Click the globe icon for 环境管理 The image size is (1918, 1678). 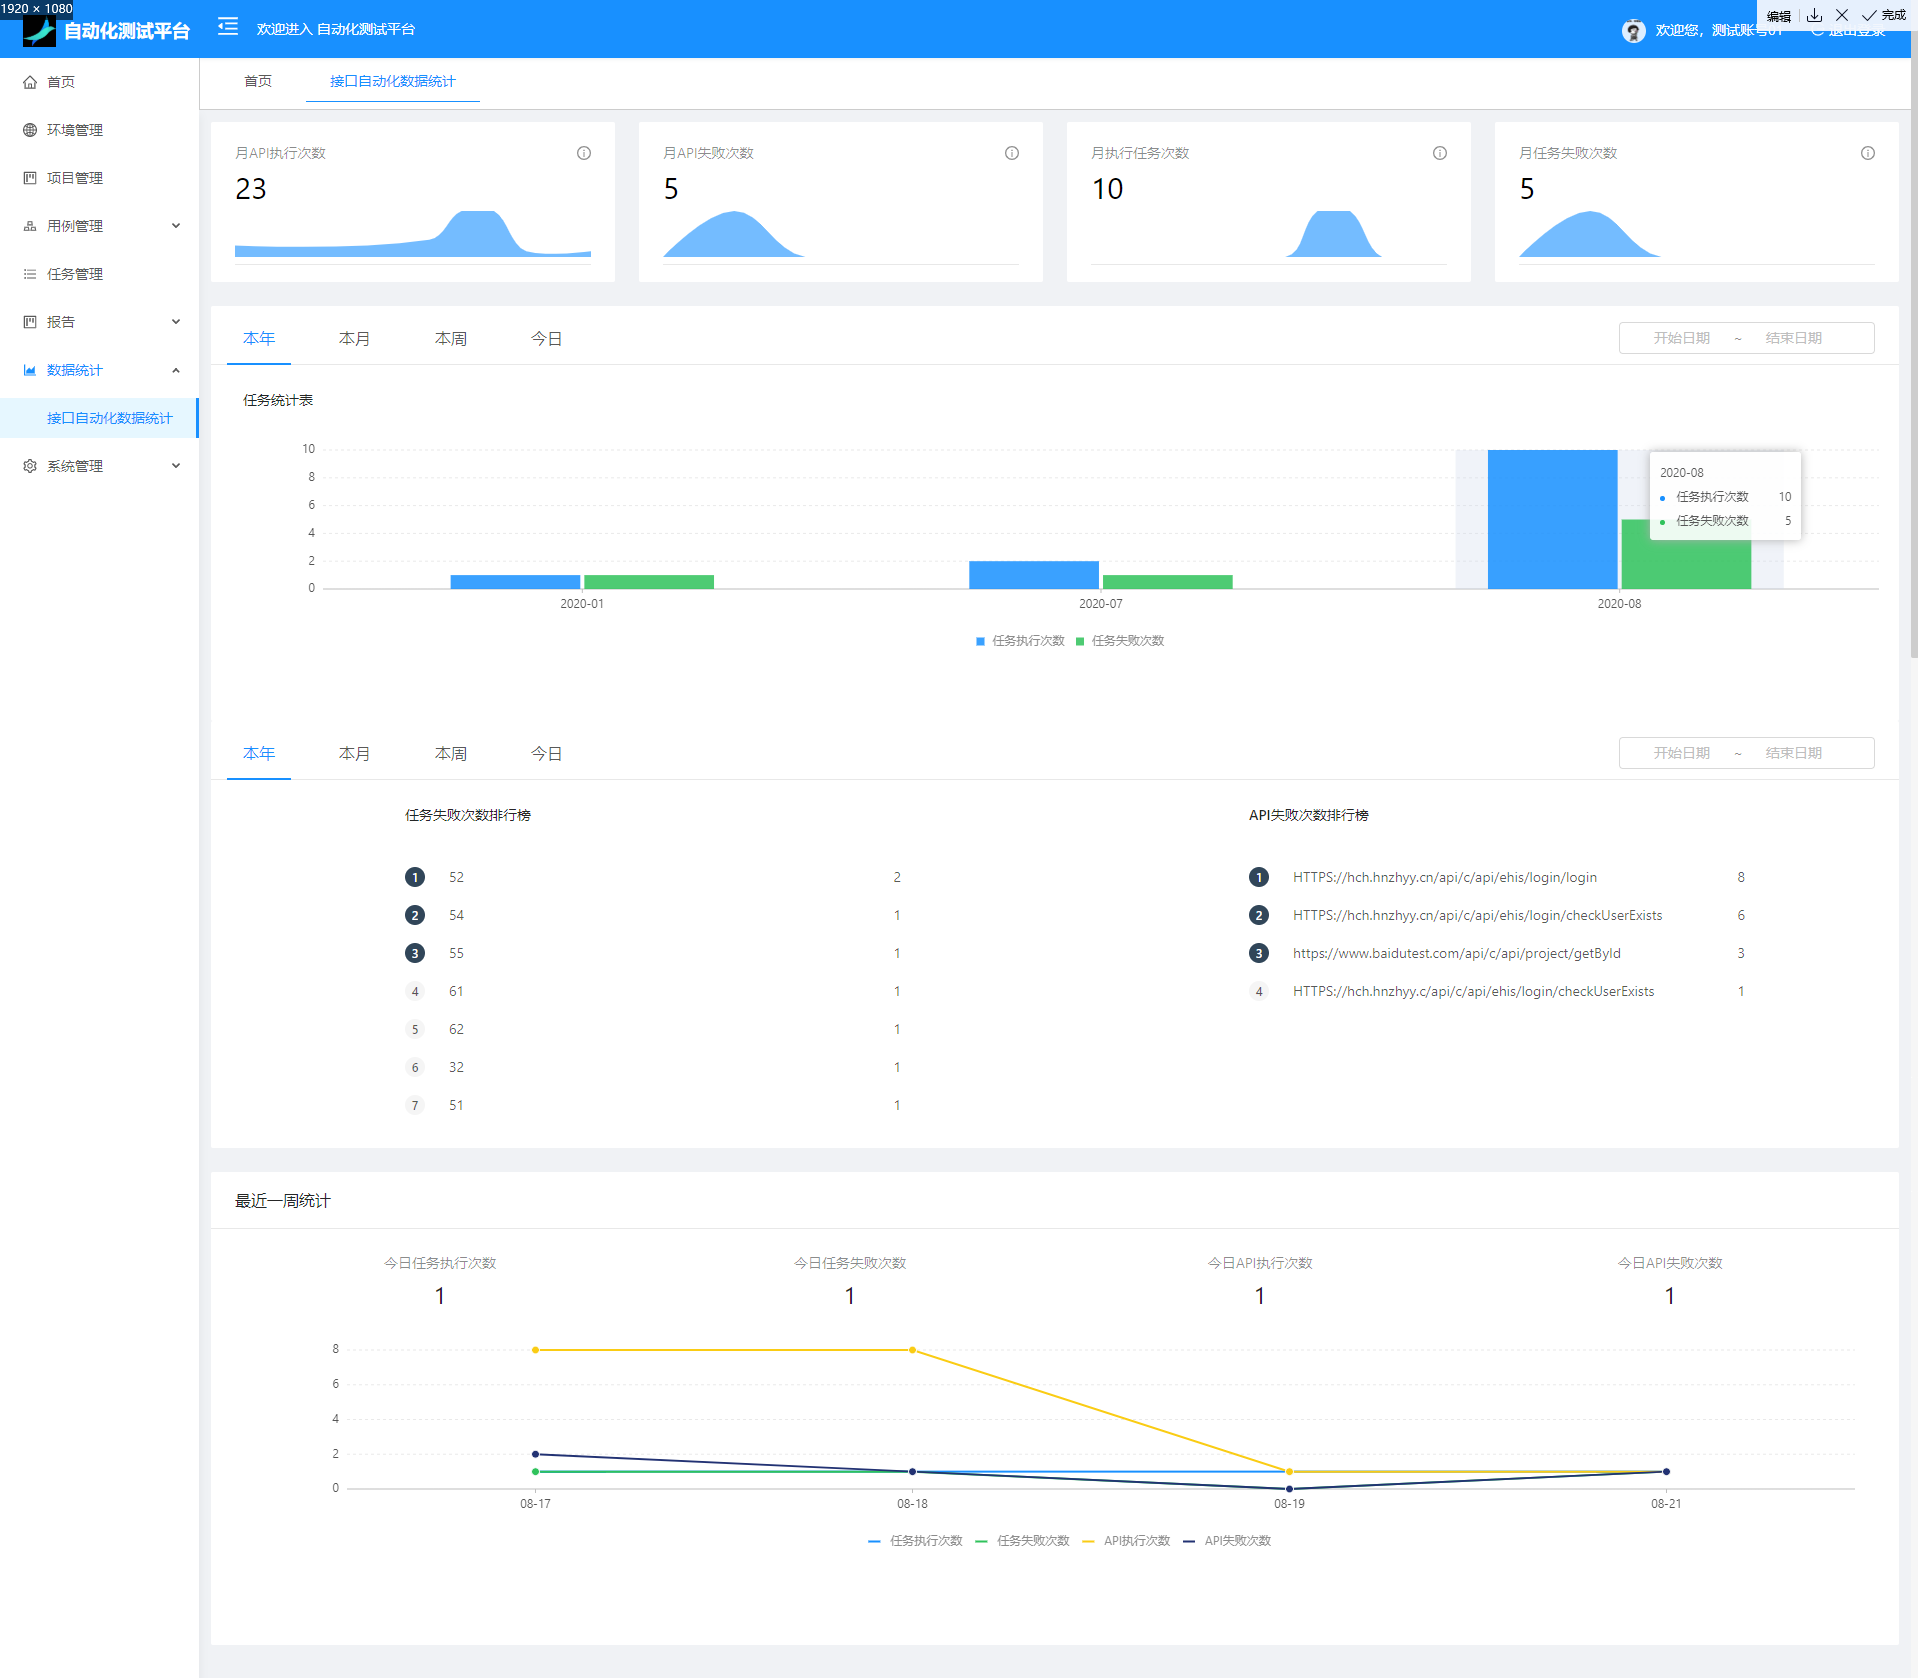click(30, 130)
